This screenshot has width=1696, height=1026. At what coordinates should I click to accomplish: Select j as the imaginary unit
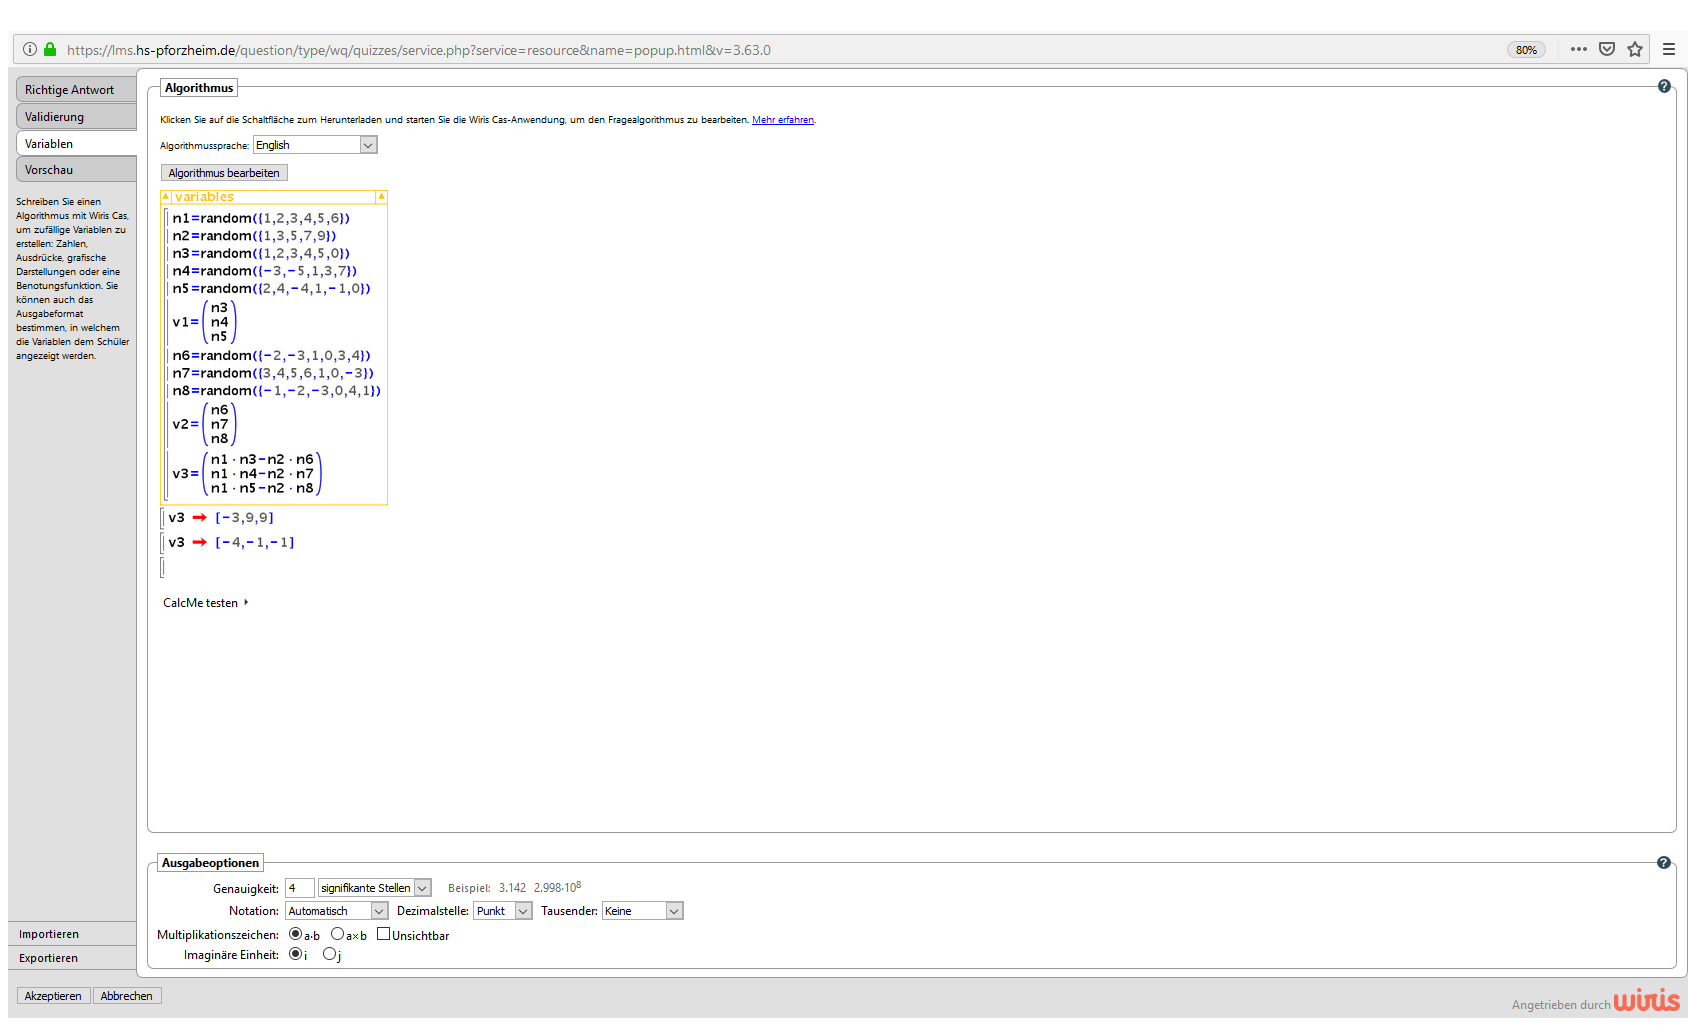click(x=329, y=954)
